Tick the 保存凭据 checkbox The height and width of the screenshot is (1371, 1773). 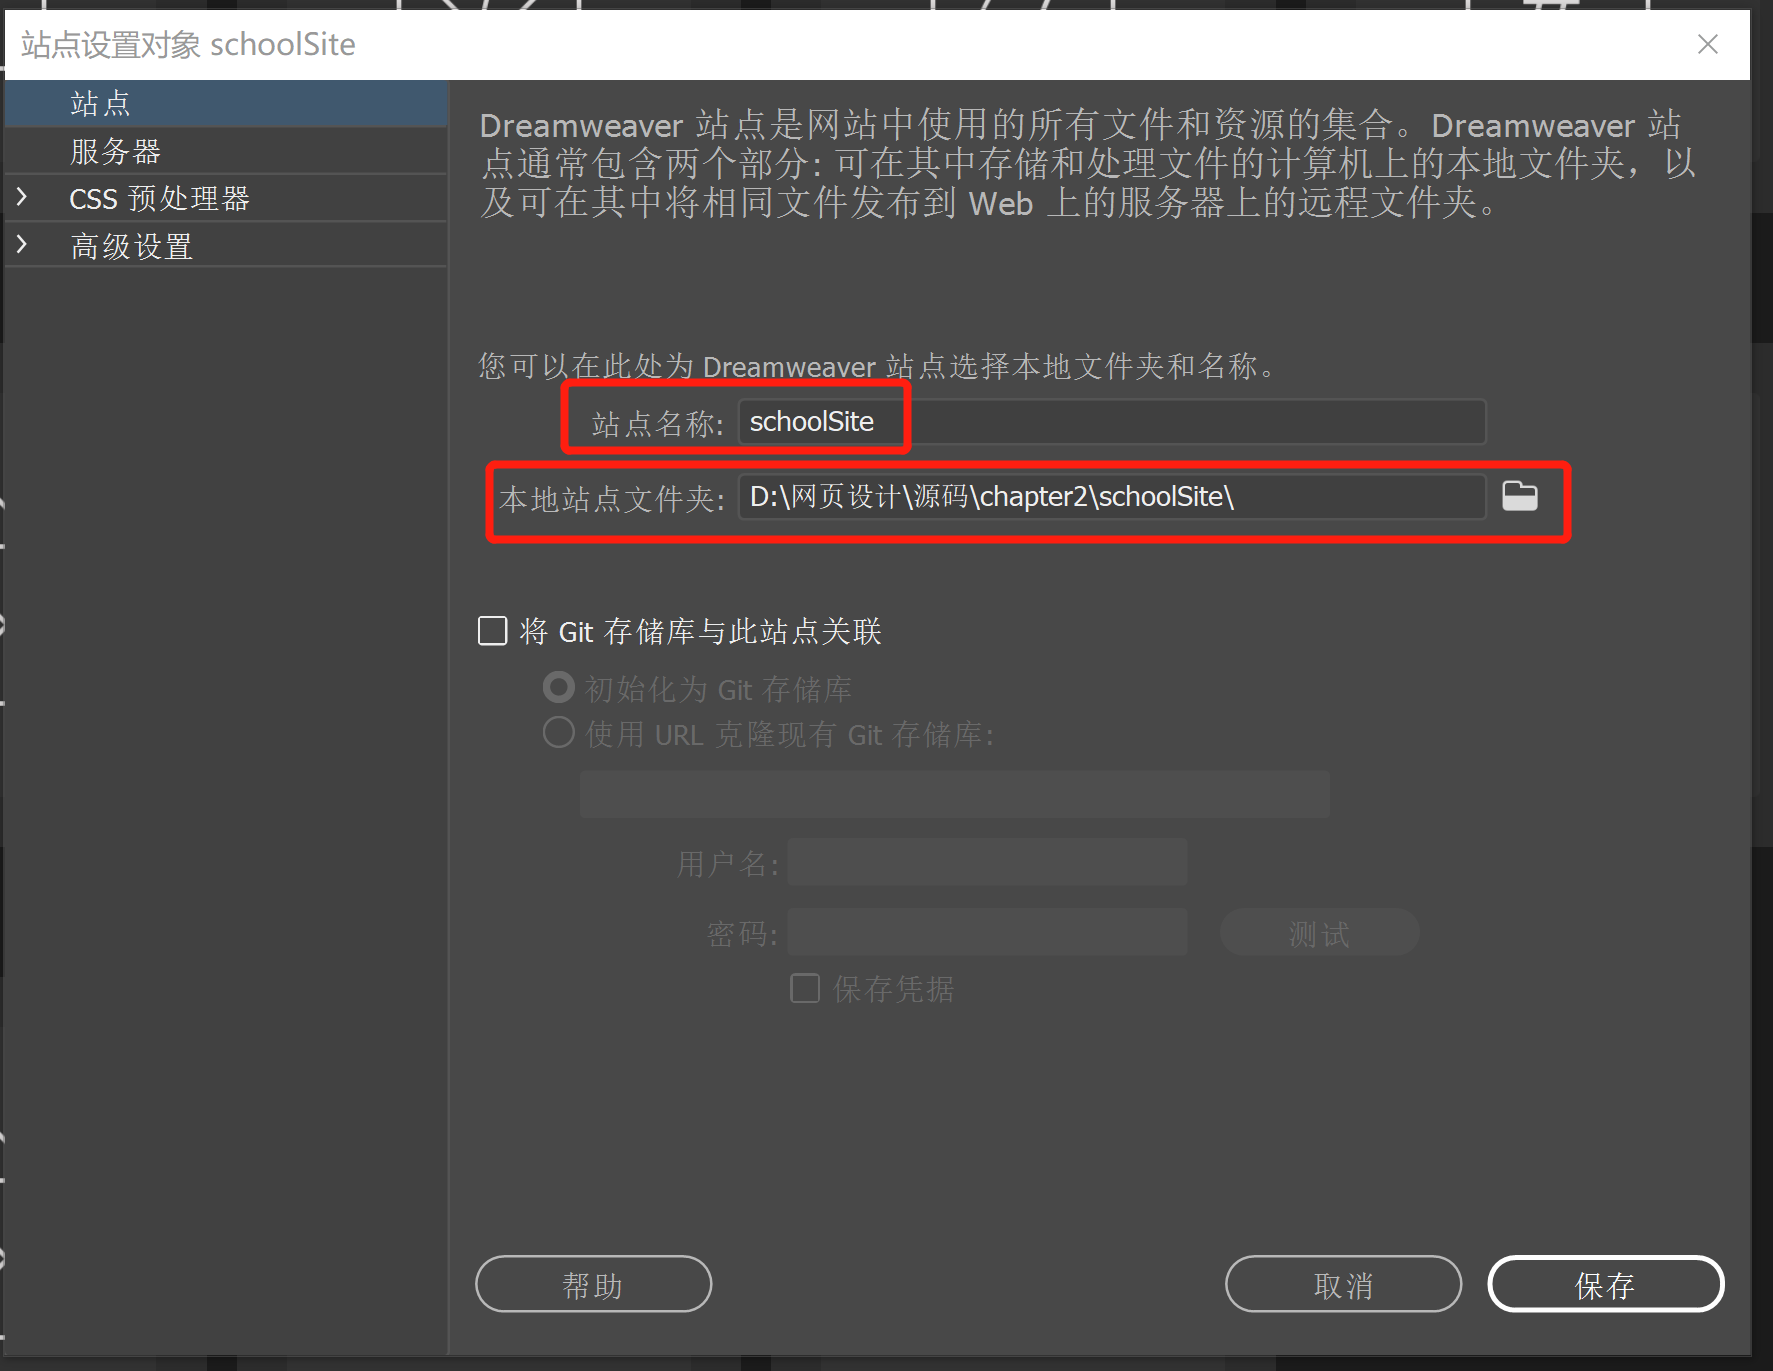coord(805,988)
